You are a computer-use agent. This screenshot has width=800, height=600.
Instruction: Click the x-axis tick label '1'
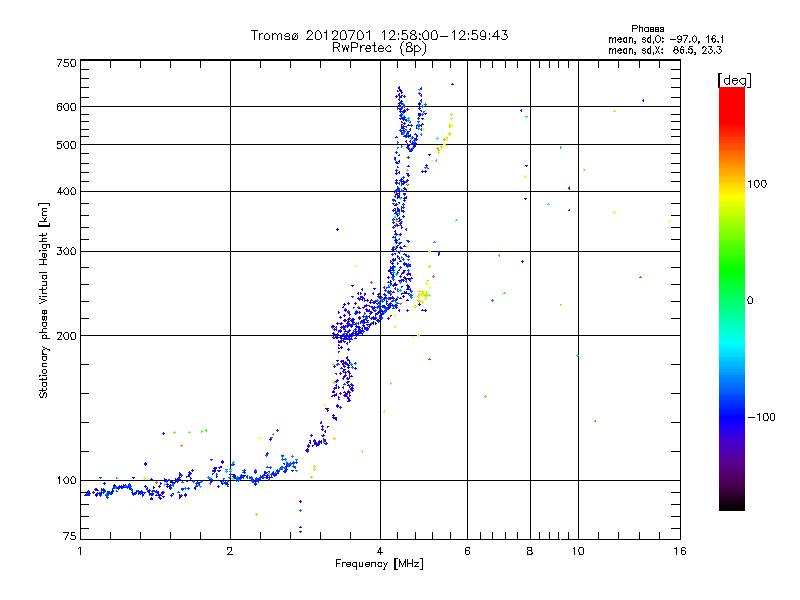click(81, 551)
